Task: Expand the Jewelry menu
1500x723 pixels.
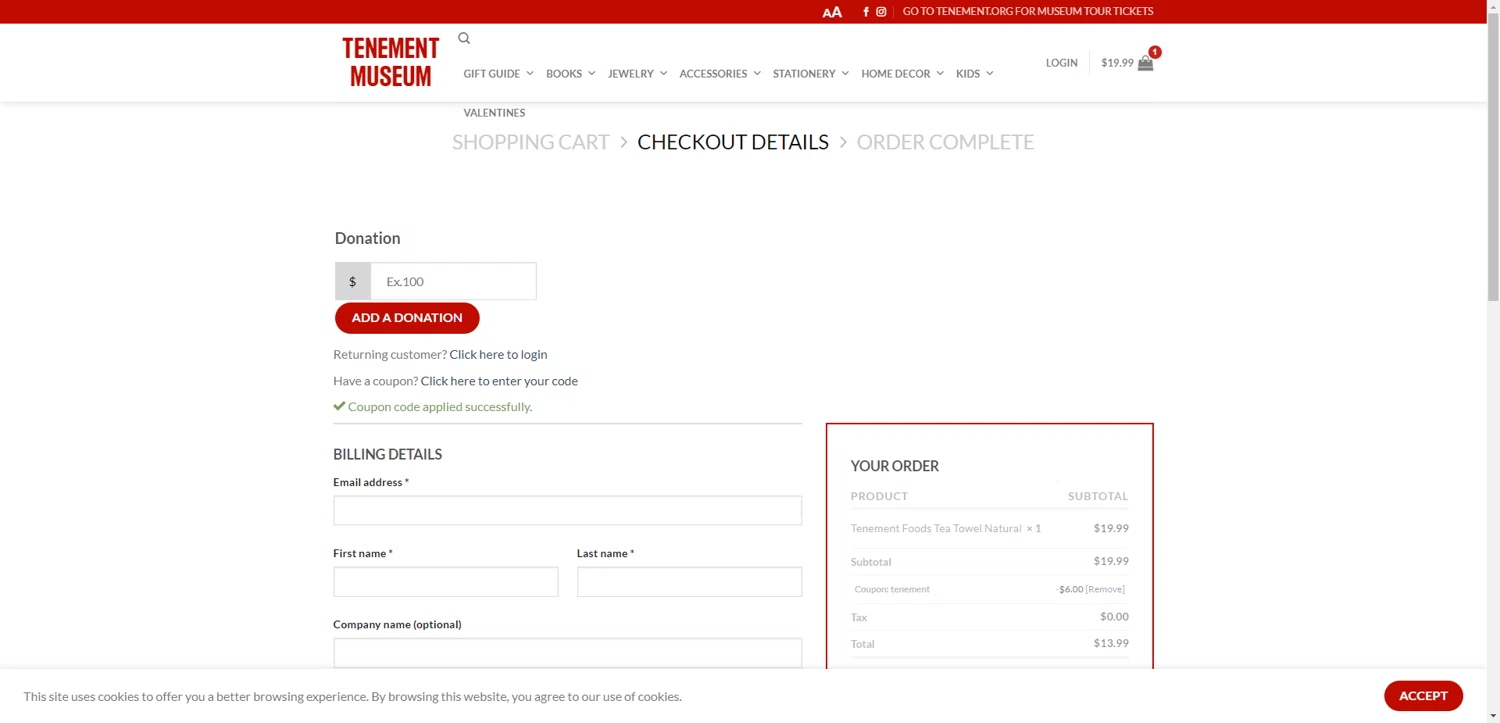Action: pyautogui.click(x=637, y=73)
